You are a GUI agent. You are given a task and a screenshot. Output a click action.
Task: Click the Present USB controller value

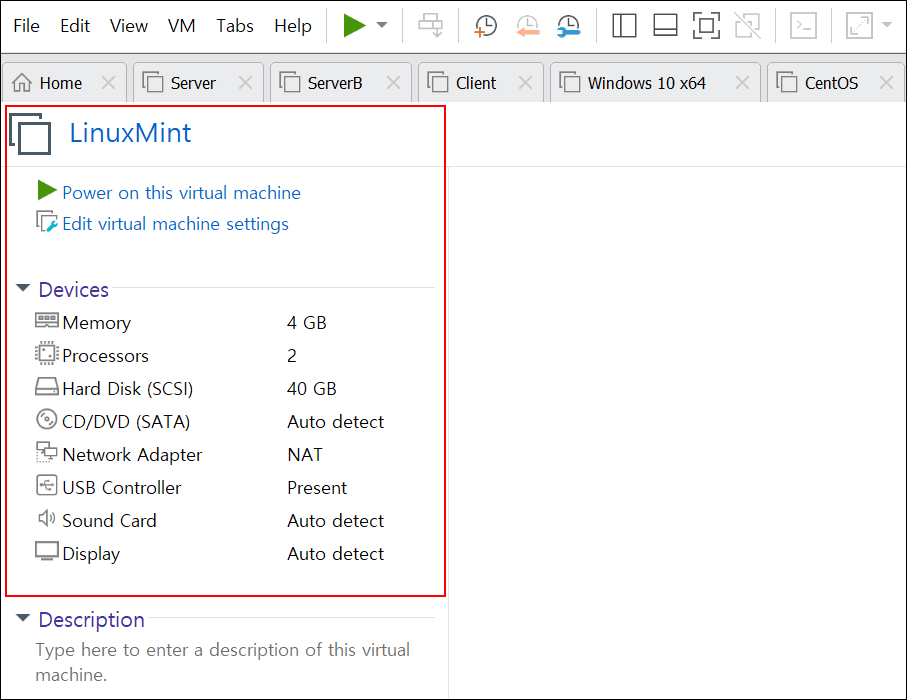click(317, 488)
